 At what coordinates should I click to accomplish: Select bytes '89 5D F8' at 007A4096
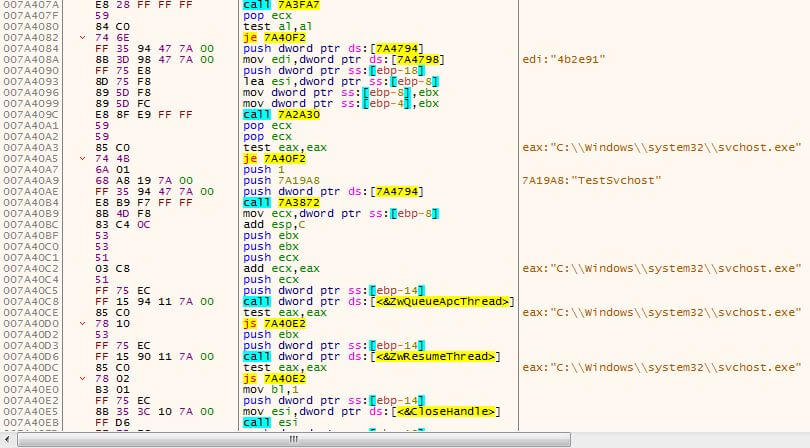[x=123, y=92]
